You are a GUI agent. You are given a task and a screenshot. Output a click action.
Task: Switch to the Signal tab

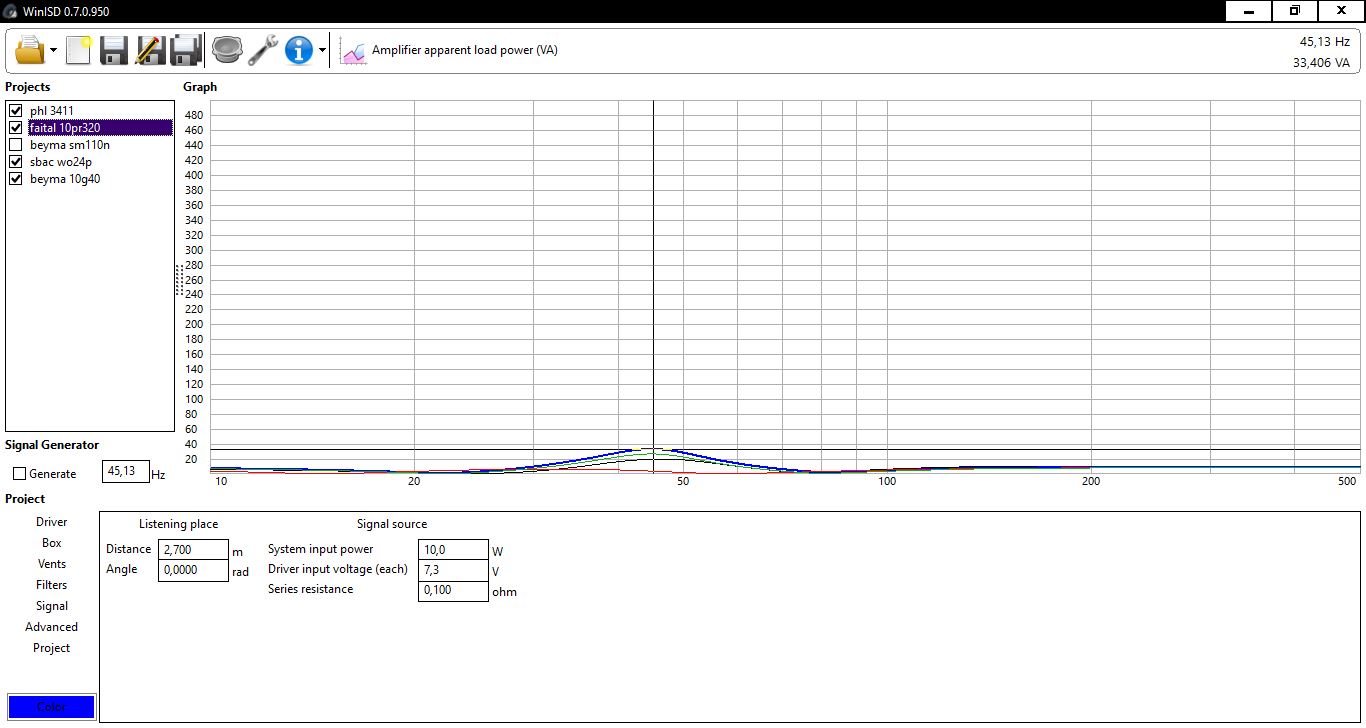(x=52, y=606)
